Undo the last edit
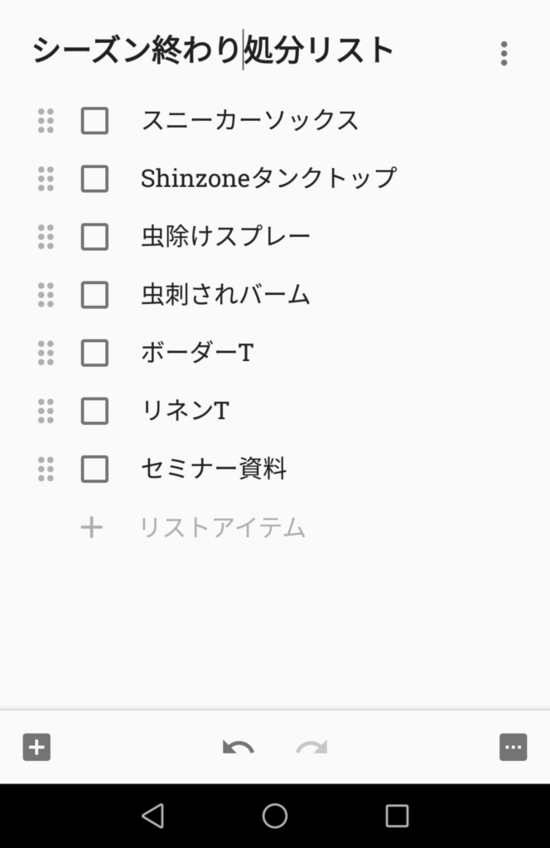Image resolution: width=550 pixels, height=848 pixels. pyautogui.click(x=238, y=747)
